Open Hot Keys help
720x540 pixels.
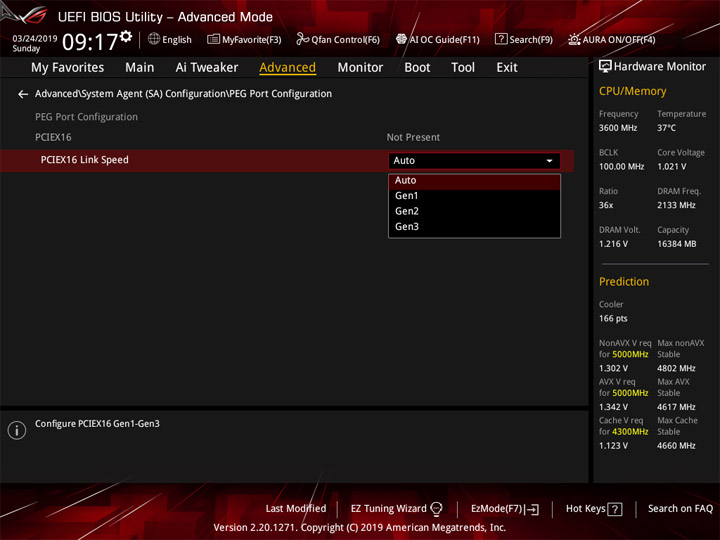click(x=594, y=509)
